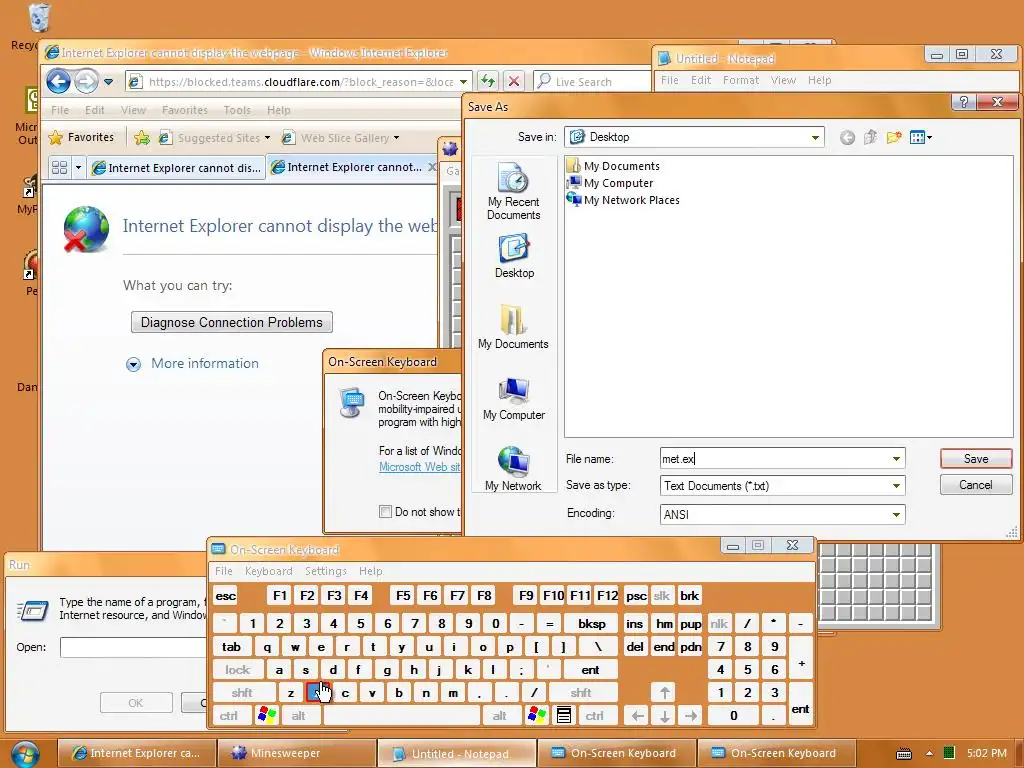The width and height of the screenshot is (1024, 768).
Task: Click the application menu key on keyboard
Action: [564, 715]
